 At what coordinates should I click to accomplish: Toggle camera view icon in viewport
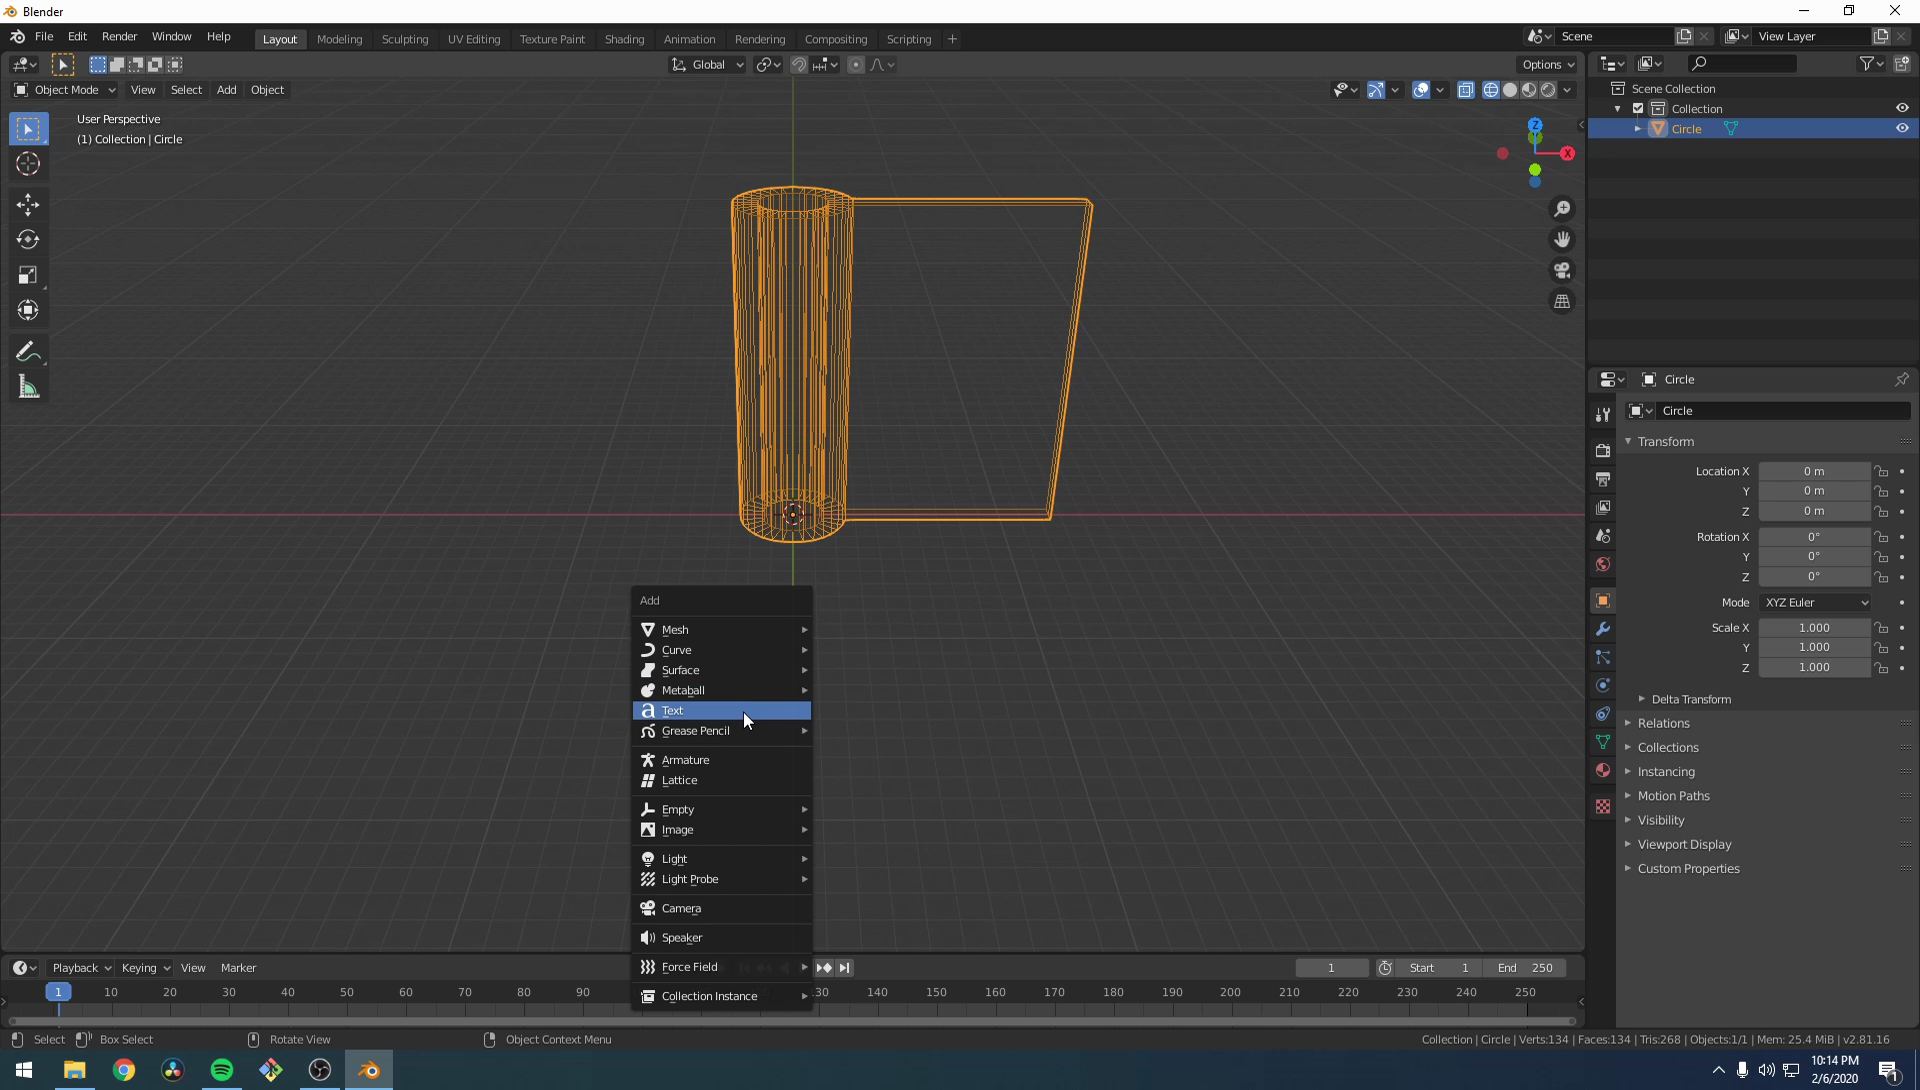pyautogui.click(x=1562, y=271)
